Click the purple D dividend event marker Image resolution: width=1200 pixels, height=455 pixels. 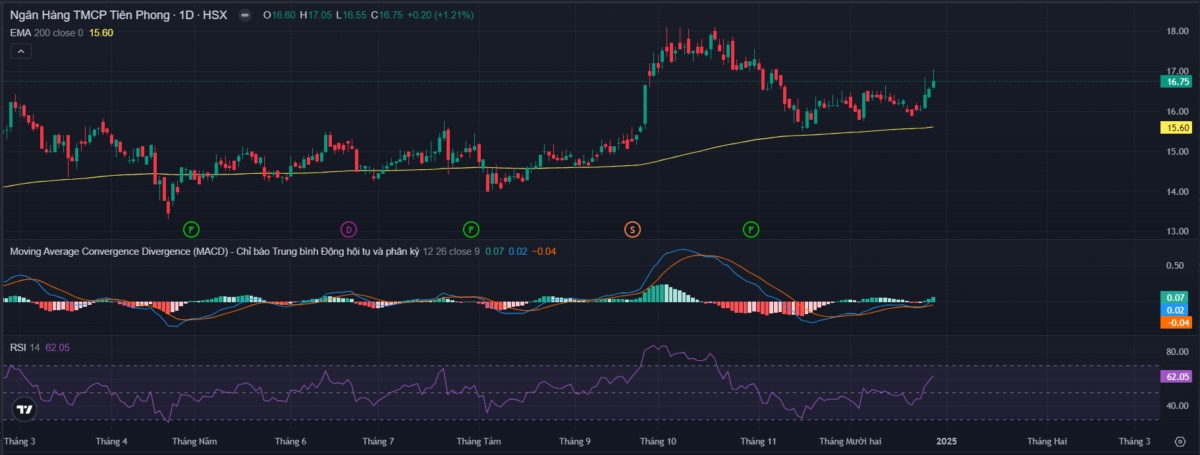point(349,229)
